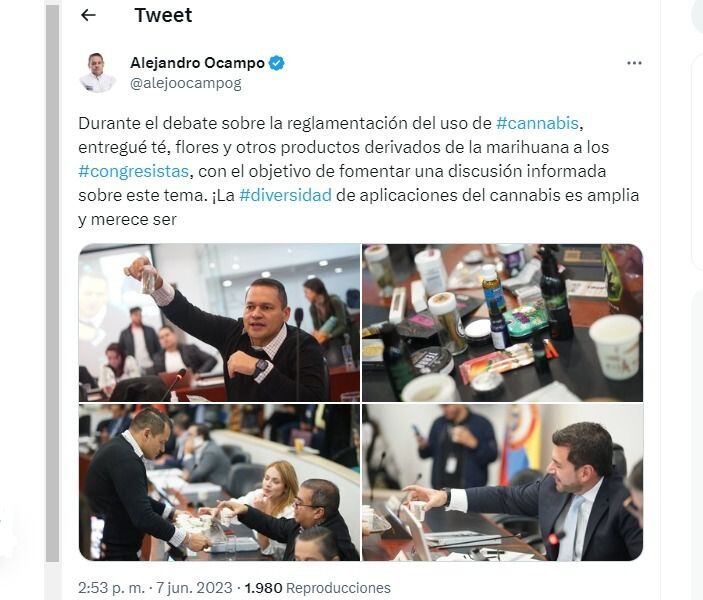Click the tweet timestamp 2:53 p. m.
This screenshot has width=703, height=600.
click(x=111, y=588)
